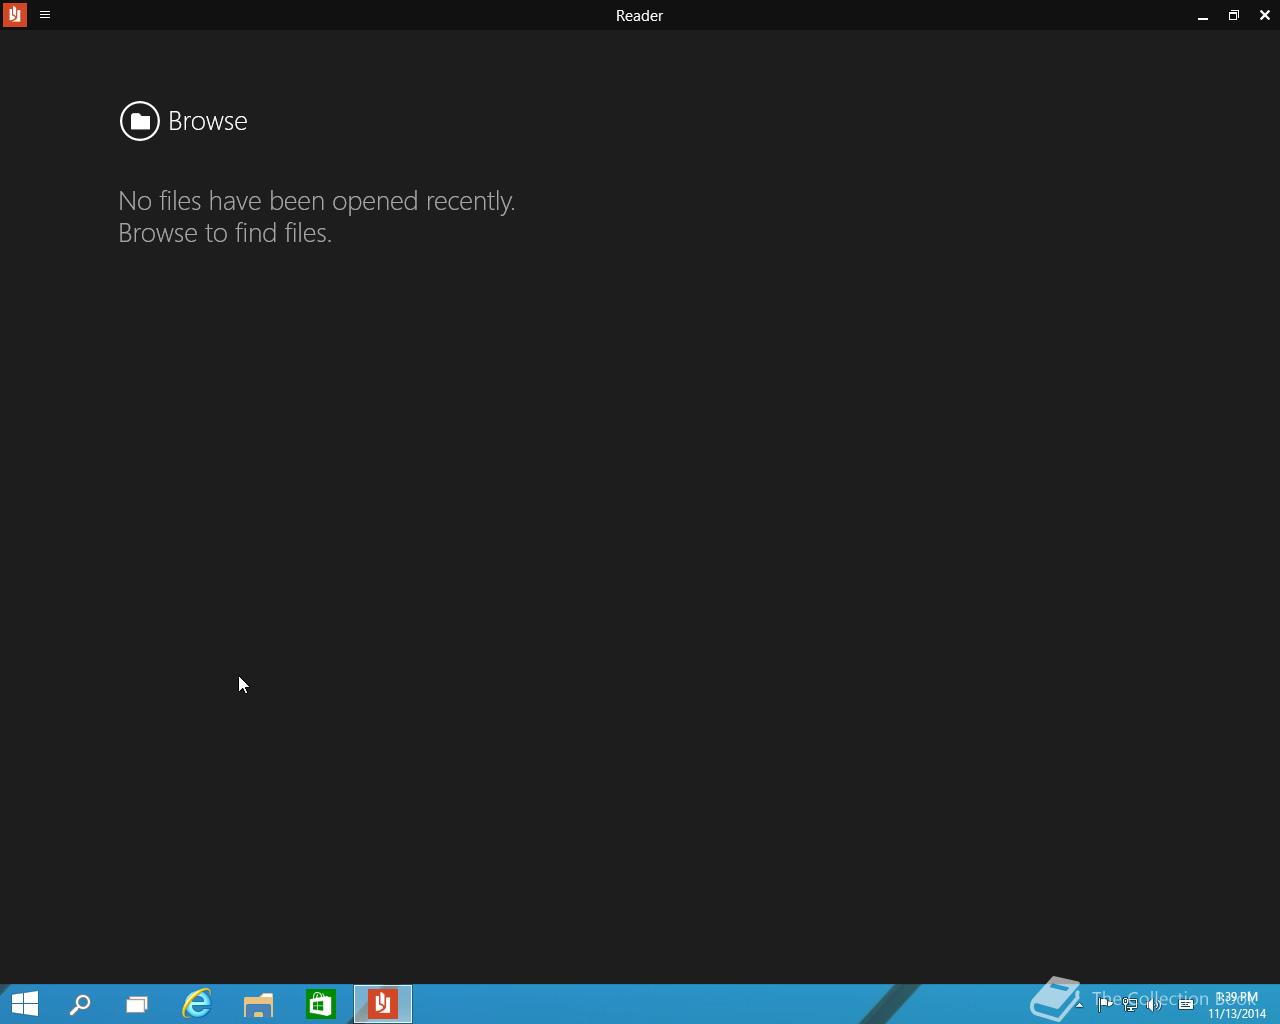Viewport: 1280px width, 1024px height.
Task: Open the Windows Start menu
Action: (25, 1004)
